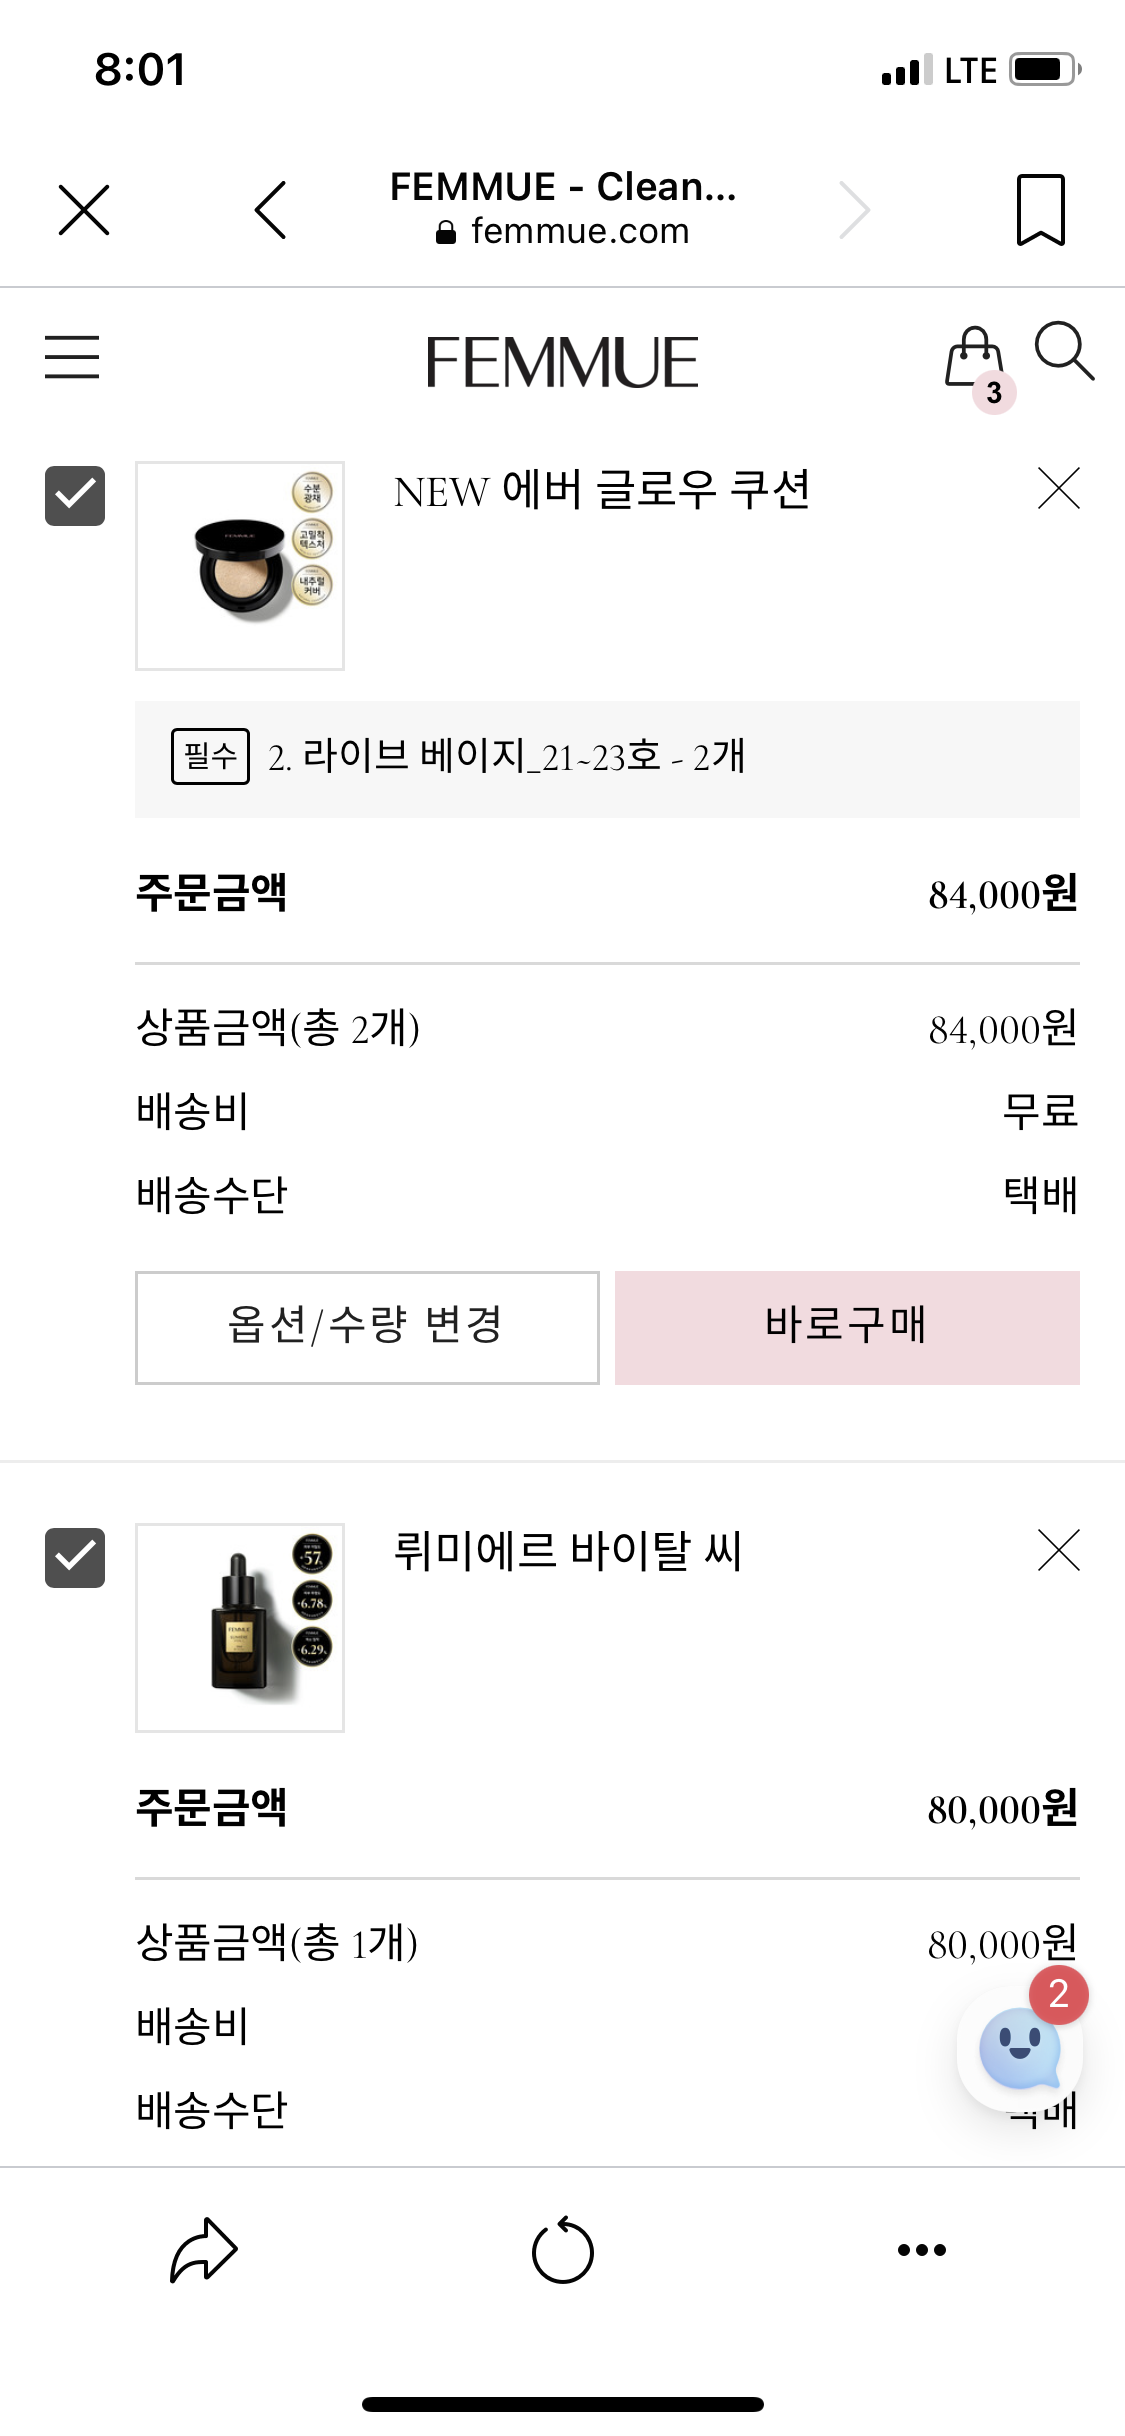Remove 뤼미에르 바이탈 씨 from cart
1125x2436 pixels.
tap(1059, 1550)
